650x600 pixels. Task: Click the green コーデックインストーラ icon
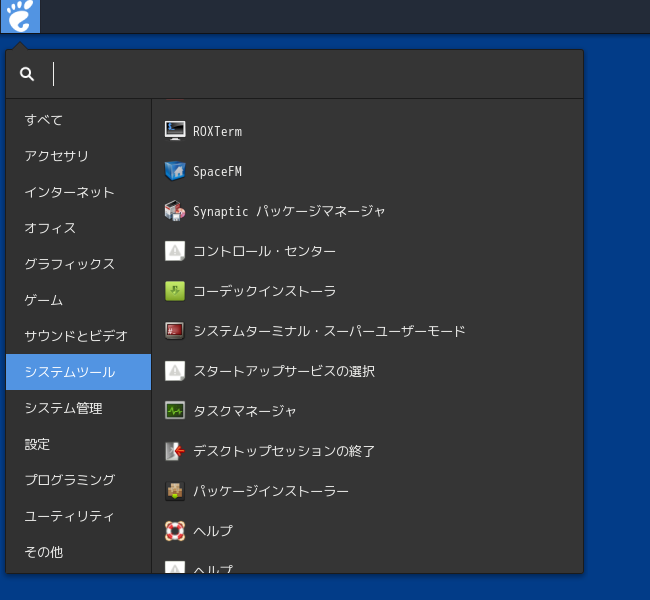[x=175, y=291]
